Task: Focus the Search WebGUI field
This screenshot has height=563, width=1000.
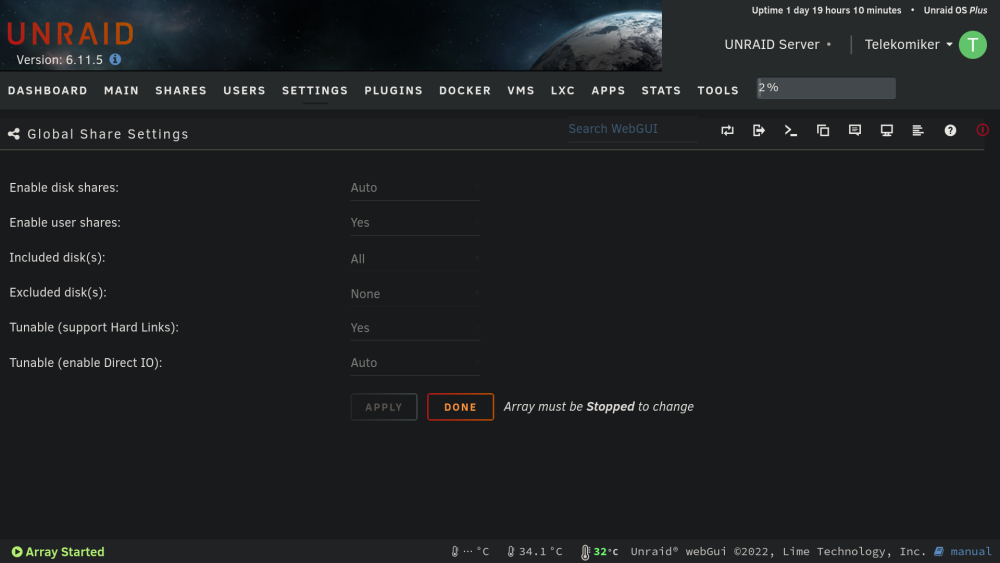Action: pos(632,129)
